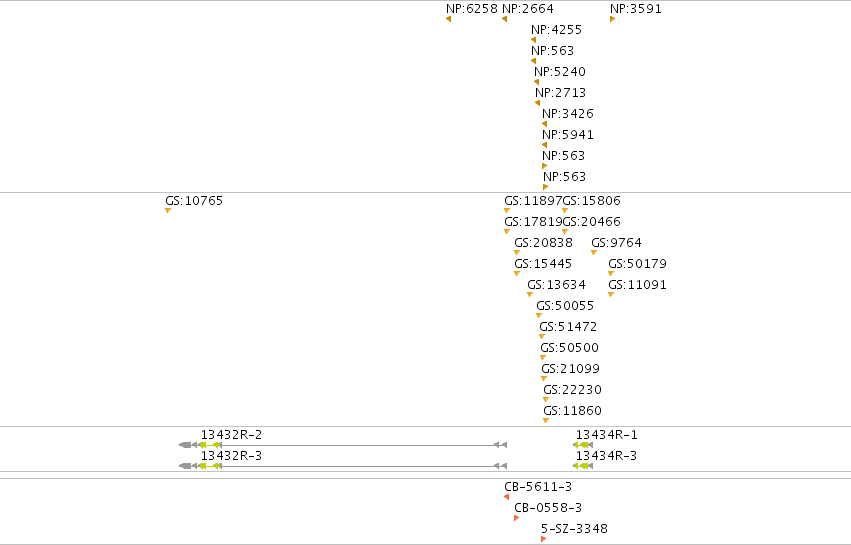Pick the GS:50179 triangle glyph
Viewport: 851px width, 545px height.
611,274
